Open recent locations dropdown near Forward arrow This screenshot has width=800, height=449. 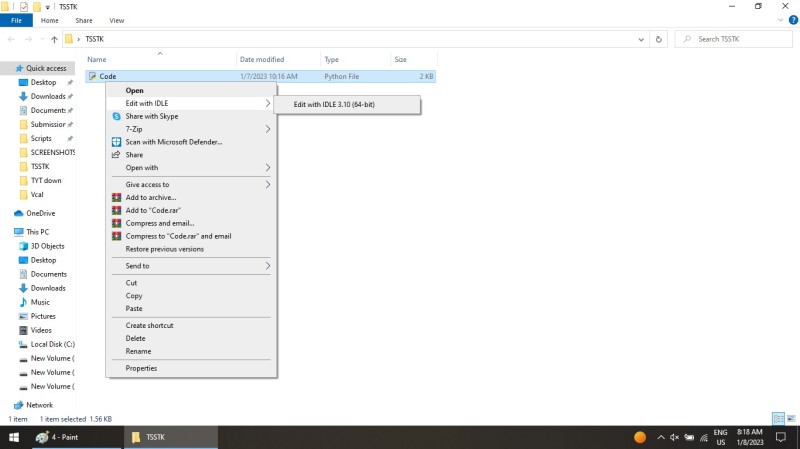click(41, 39)
